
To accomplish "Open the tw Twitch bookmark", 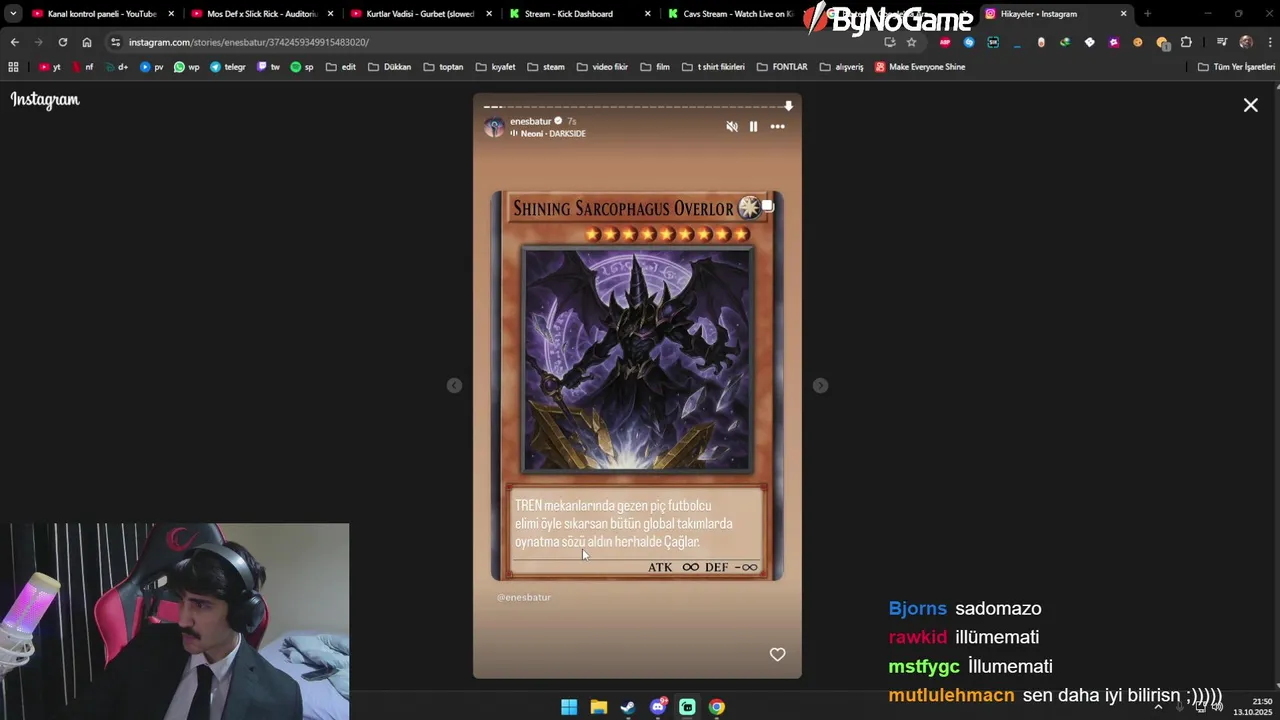I will [x=269, y=67].
